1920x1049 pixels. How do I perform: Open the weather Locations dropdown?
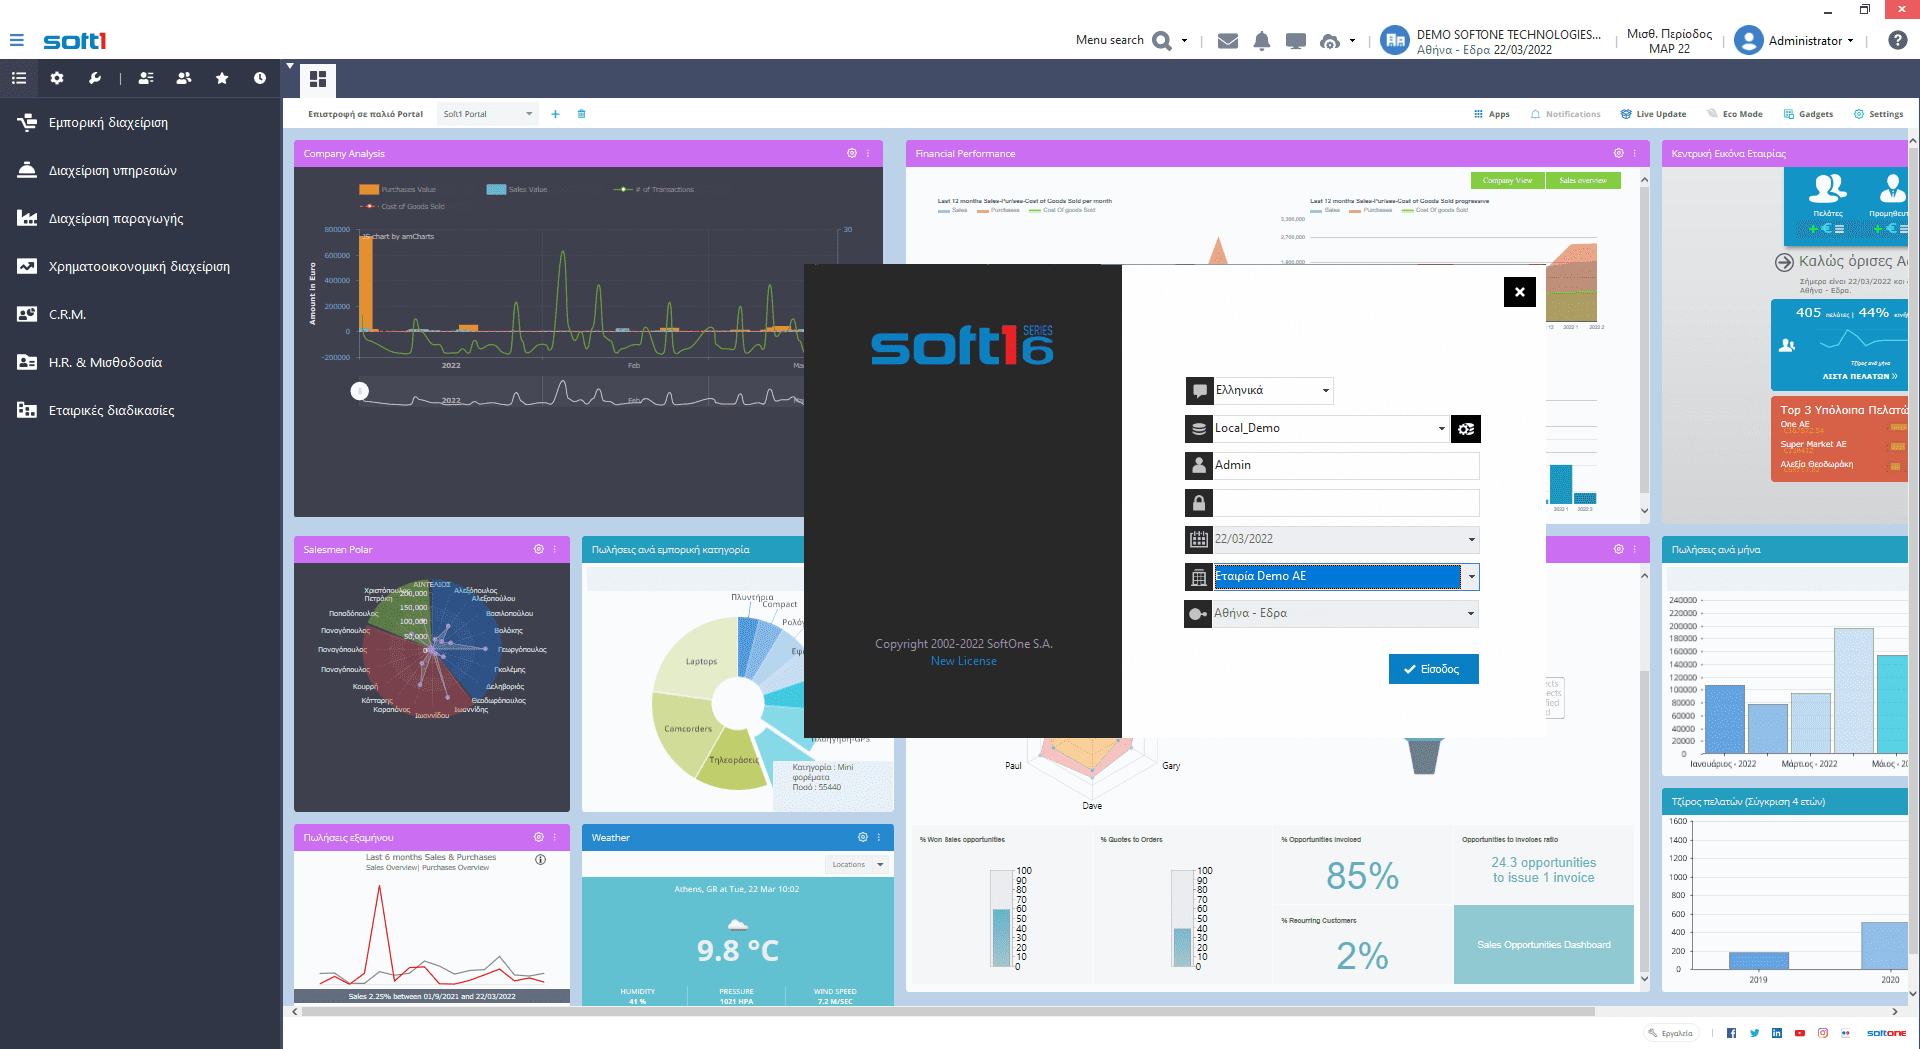[x=857, y=864]
